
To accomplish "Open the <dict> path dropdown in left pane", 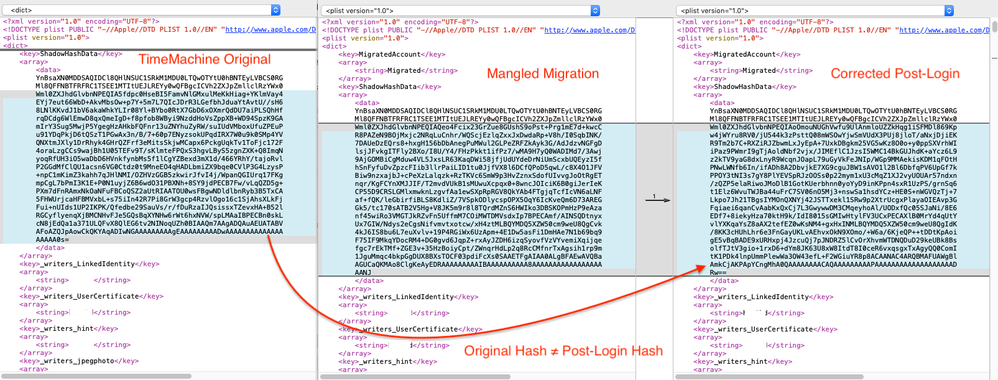I will [141, 10].
